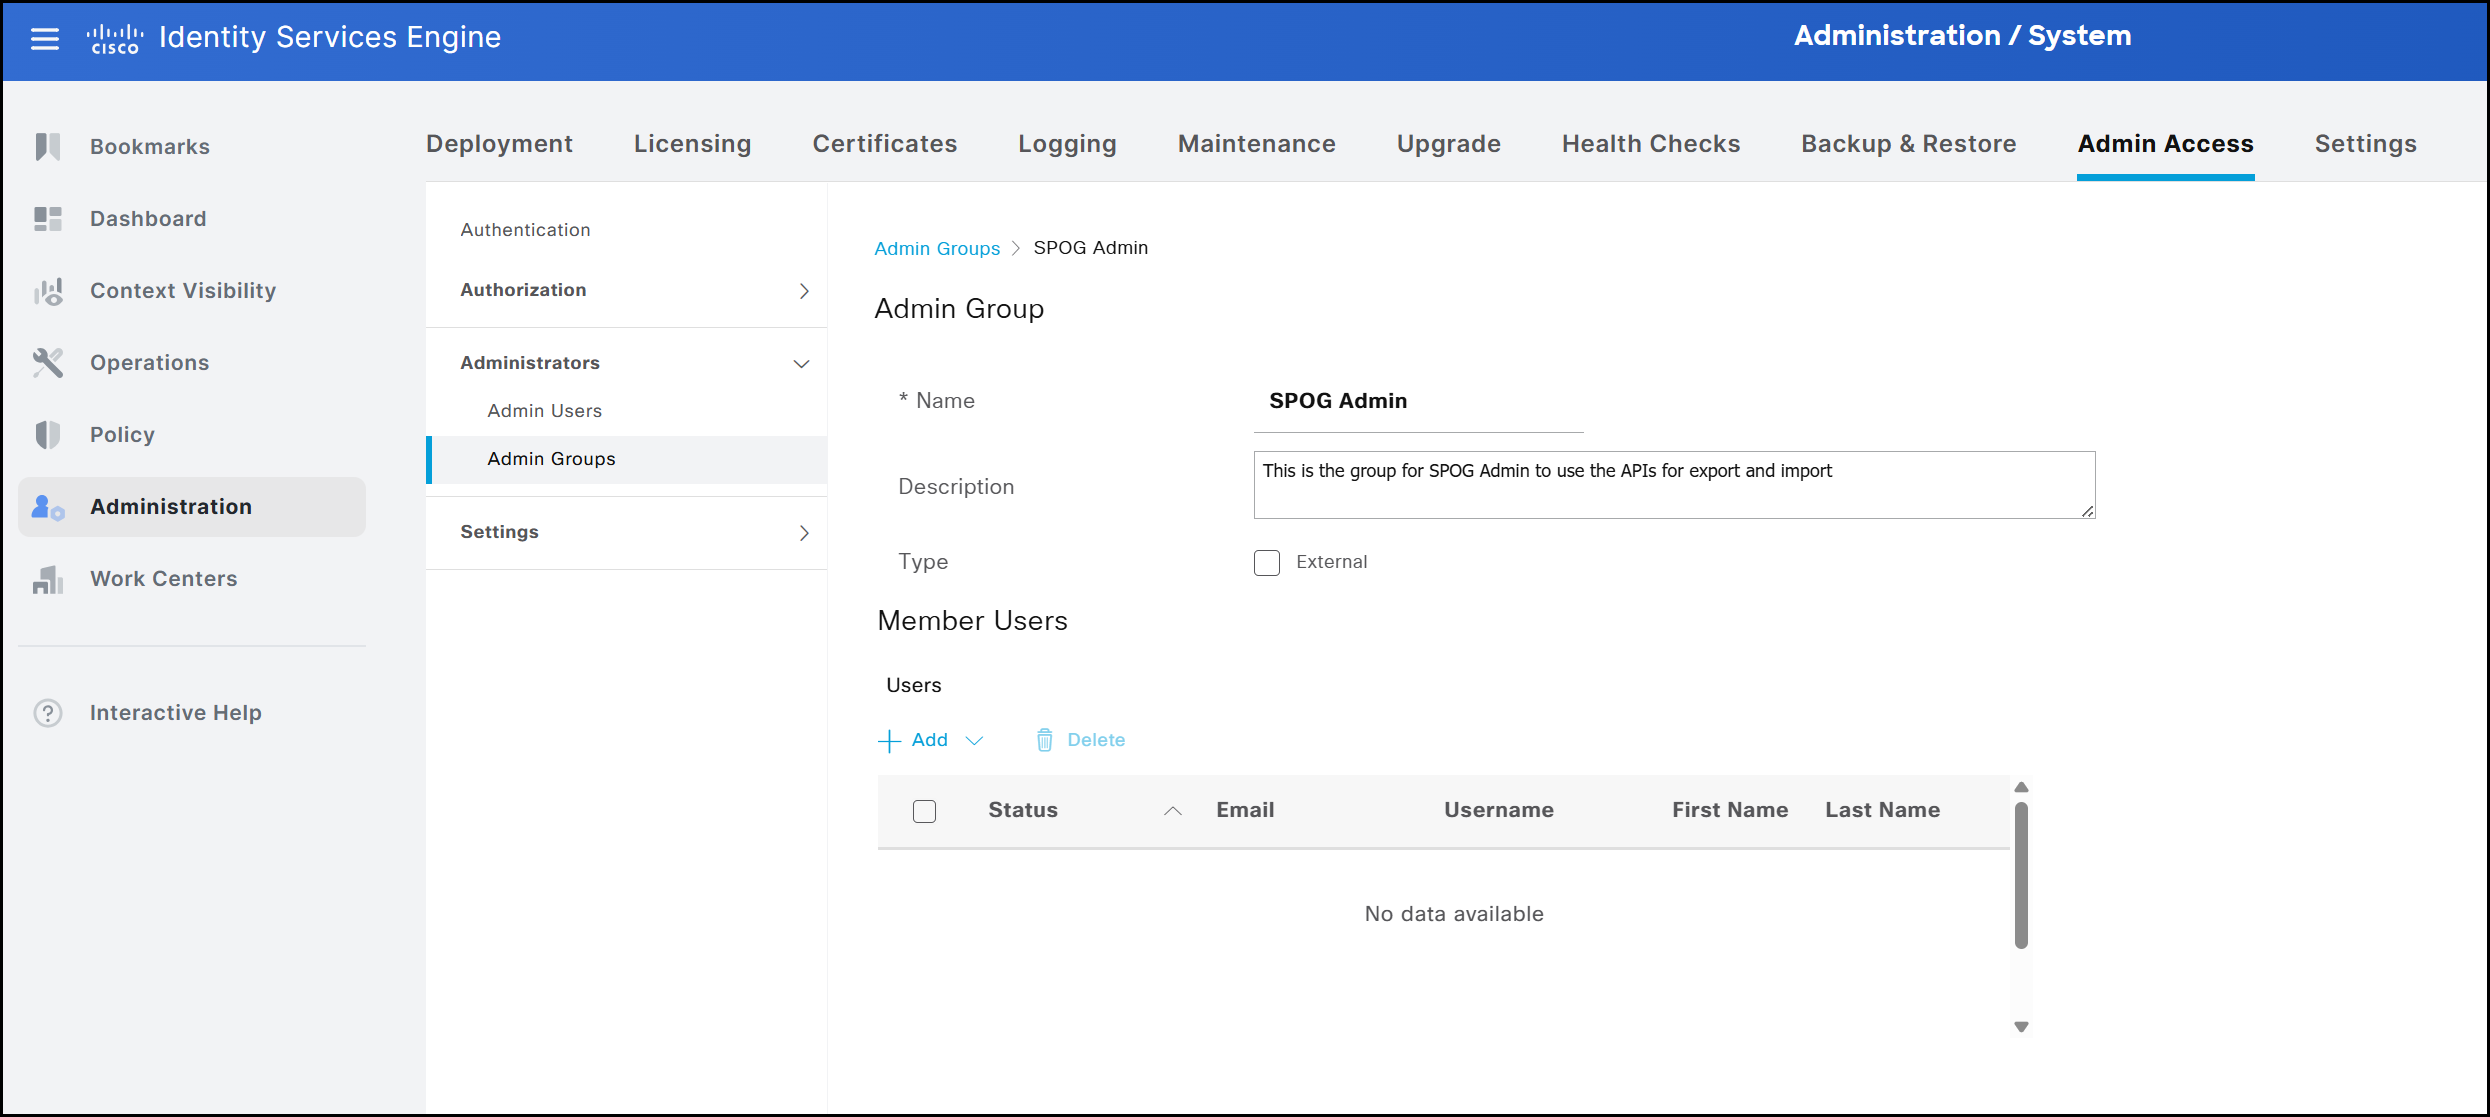Expand the Authorization submenu
2490x1117 pixels.
click(803, 291)
